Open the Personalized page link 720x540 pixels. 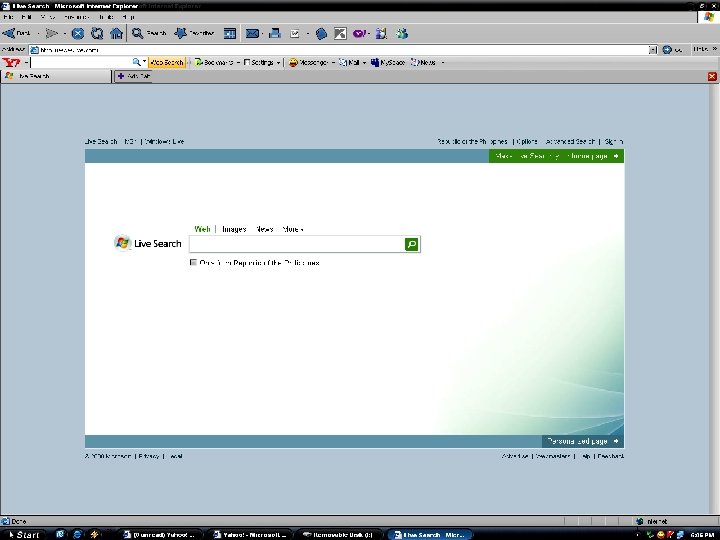[x=583, y=441]
